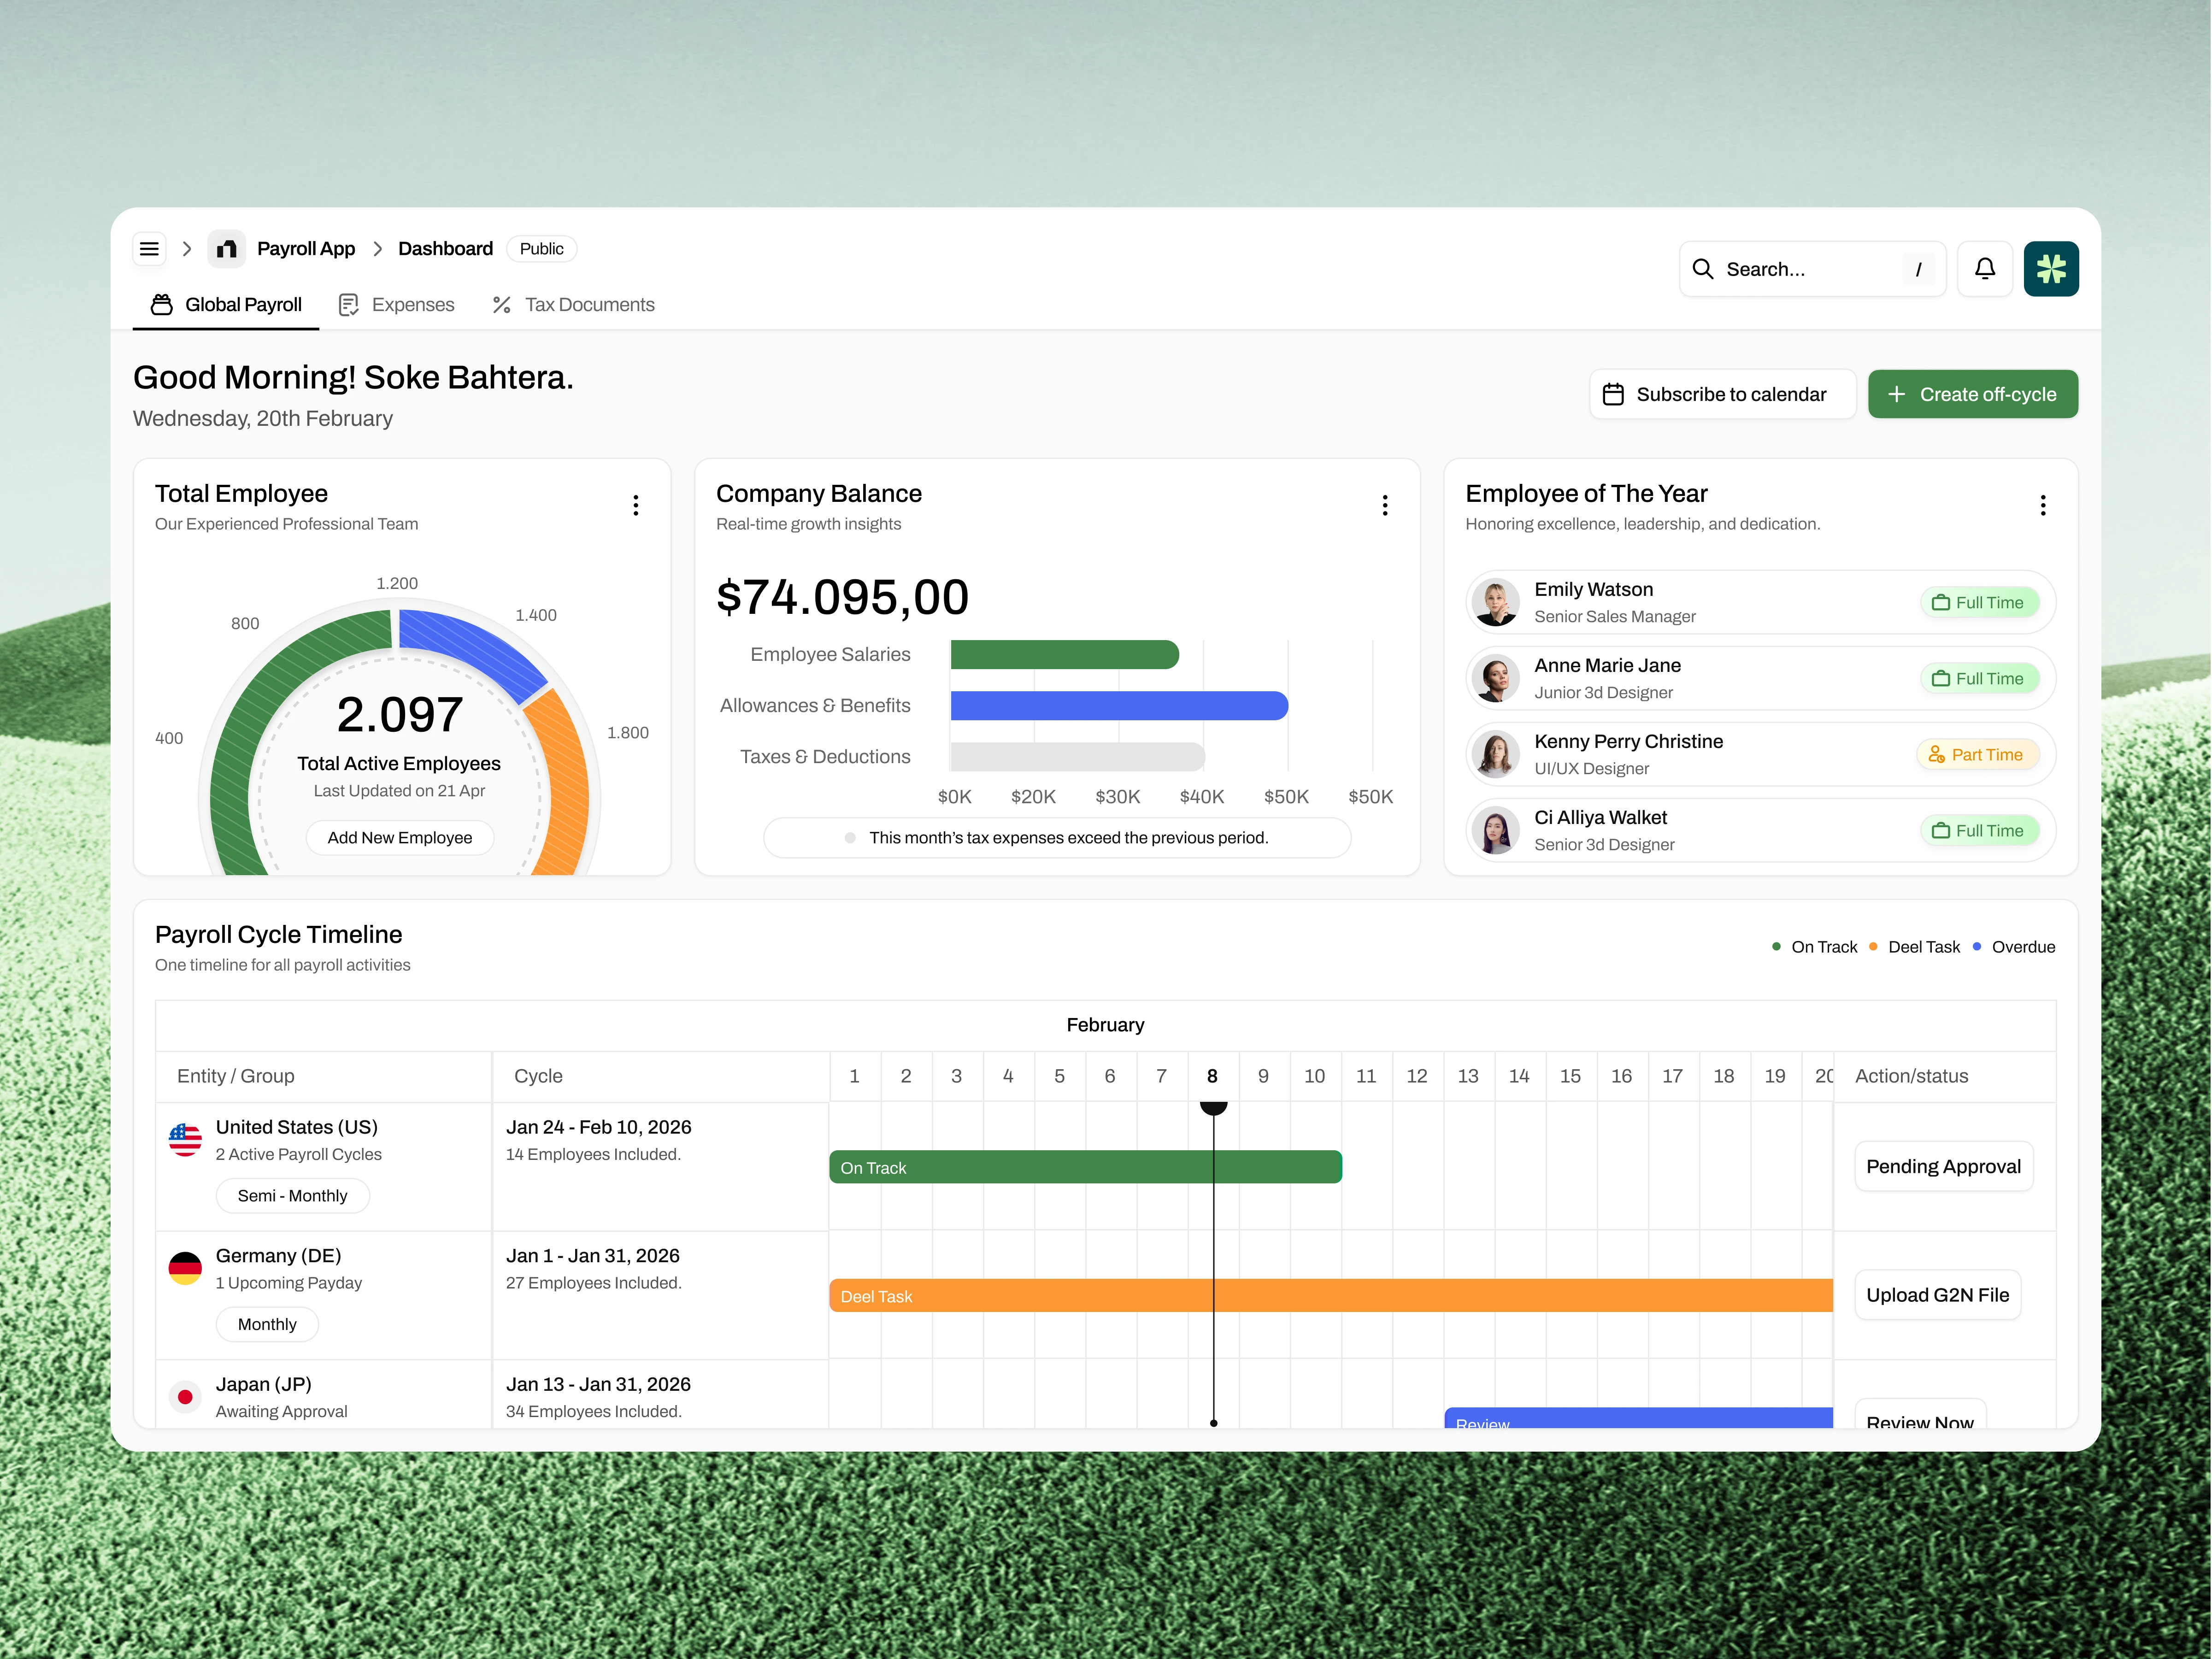Click the Create off-cycle button

[1972, 394]
